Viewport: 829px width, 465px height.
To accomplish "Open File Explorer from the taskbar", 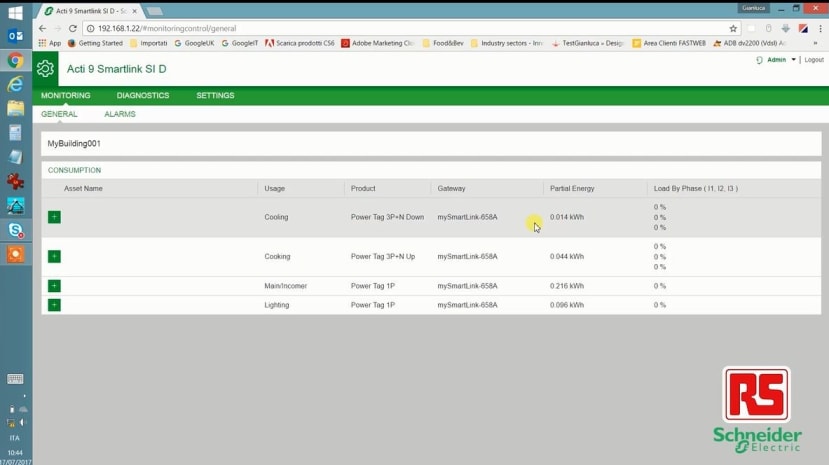I will pyautogui.click(x=15, y=108).
